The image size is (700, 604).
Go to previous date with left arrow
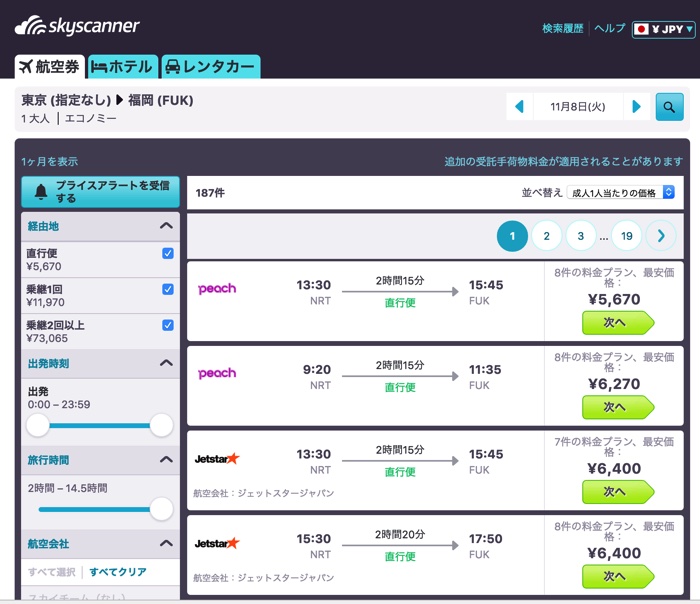[x=519, y=107]
